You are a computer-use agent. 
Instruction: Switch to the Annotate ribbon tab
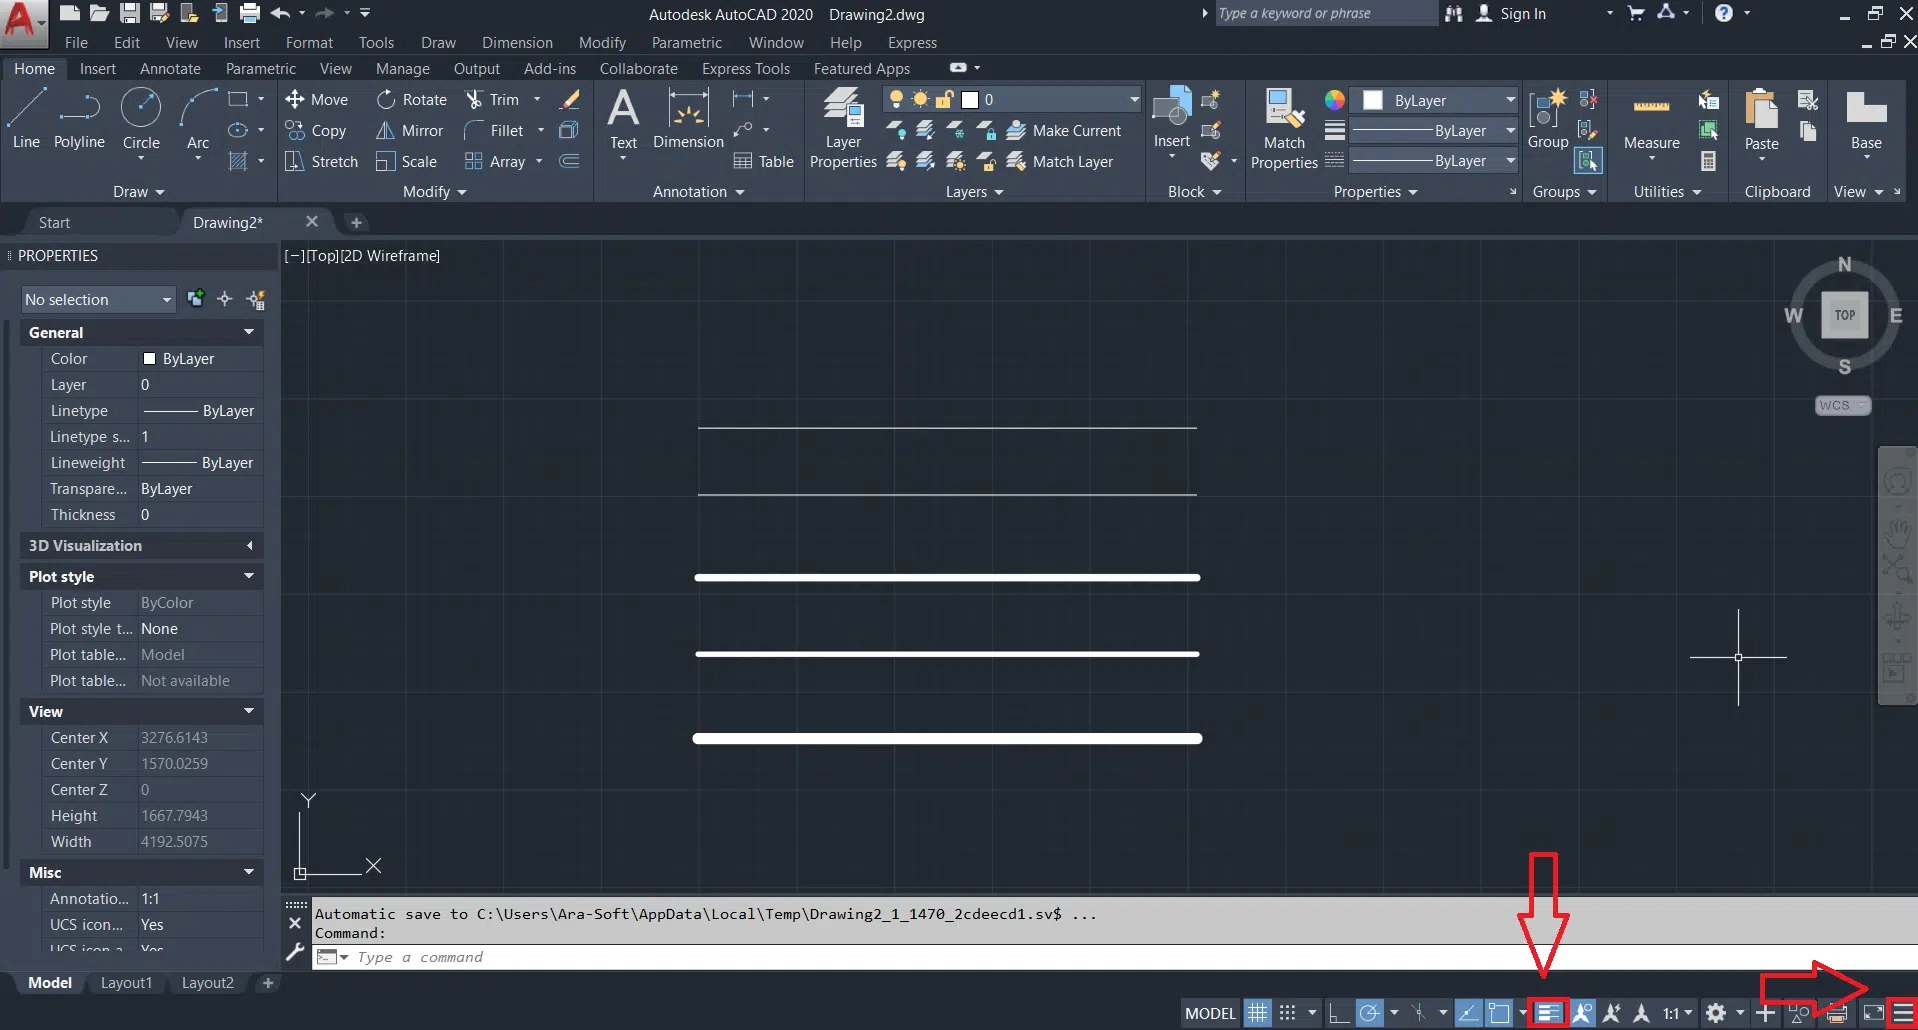[170, 69]
